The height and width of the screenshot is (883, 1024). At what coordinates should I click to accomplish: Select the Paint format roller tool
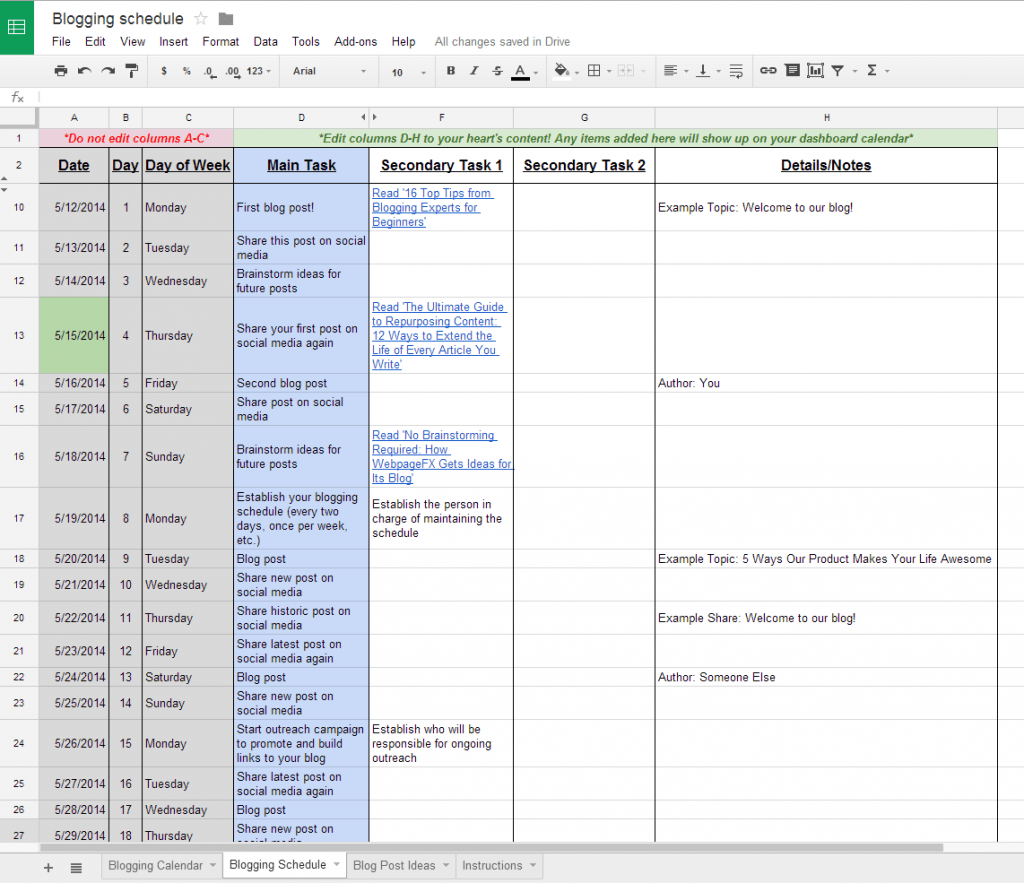[x=130, y=71]
